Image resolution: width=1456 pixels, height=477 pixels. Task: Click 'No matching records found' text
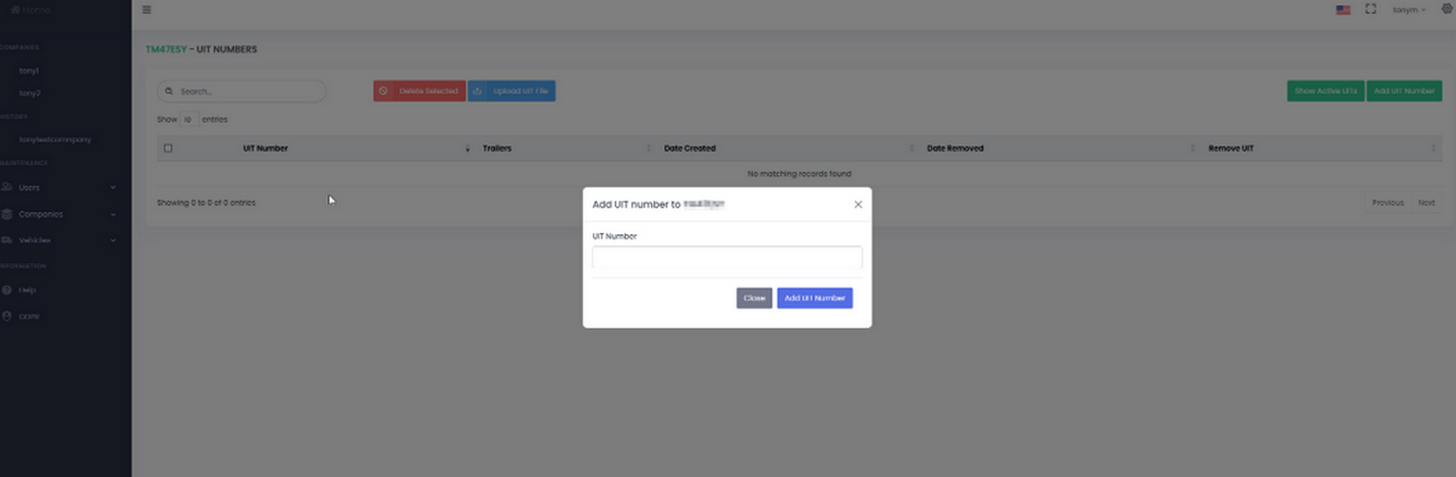click(x=799, y=174)
